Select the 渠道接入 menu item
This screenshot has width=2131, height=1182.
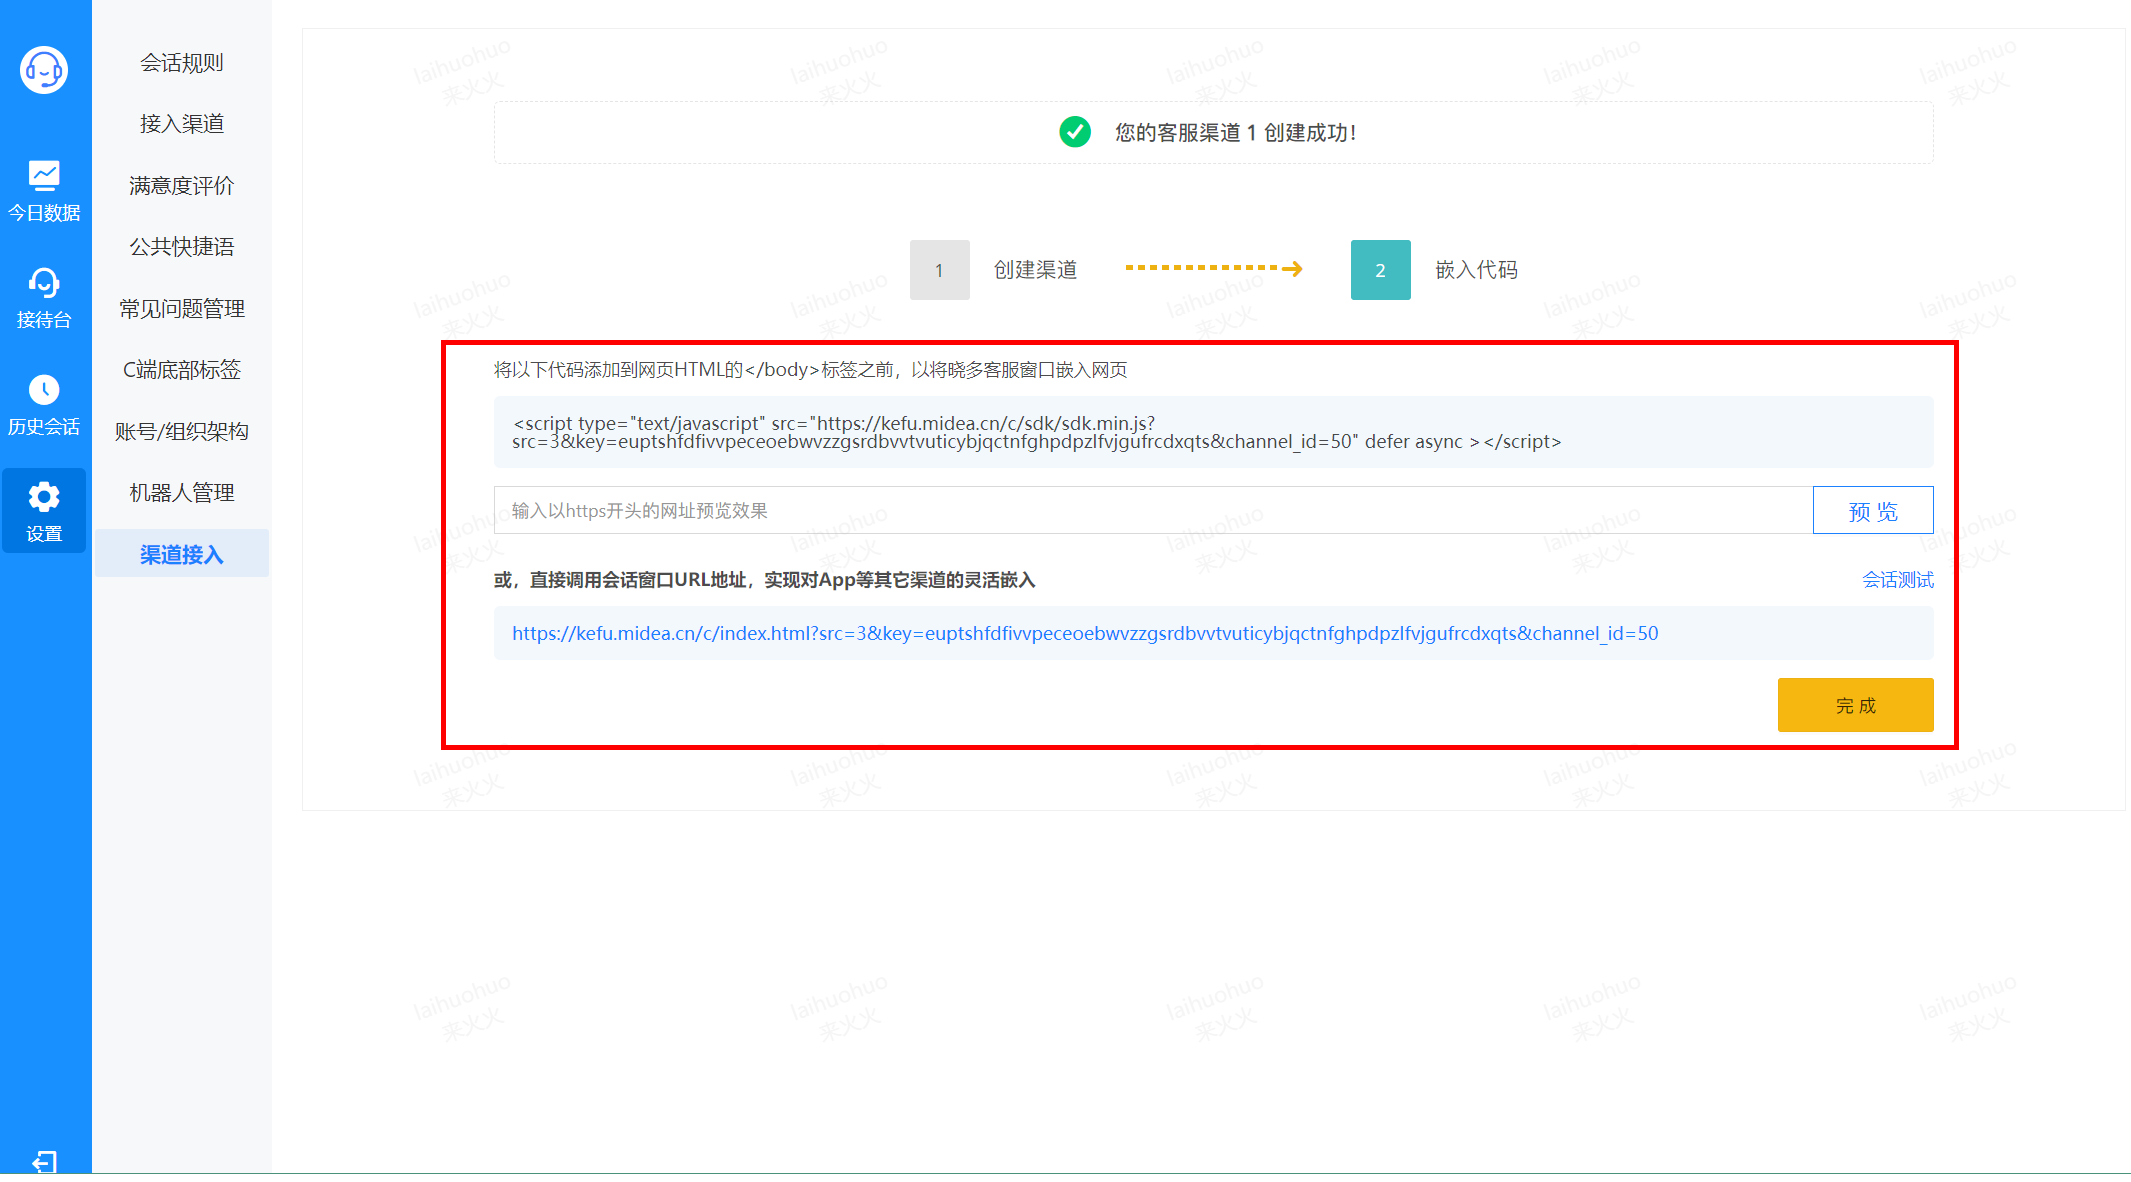click(x=182, y=554)
